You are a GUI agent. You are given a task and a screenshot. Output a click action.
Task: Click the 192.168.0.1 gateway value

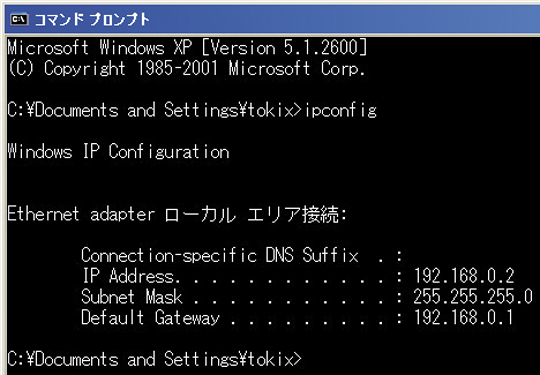click(x=464, y=317)
